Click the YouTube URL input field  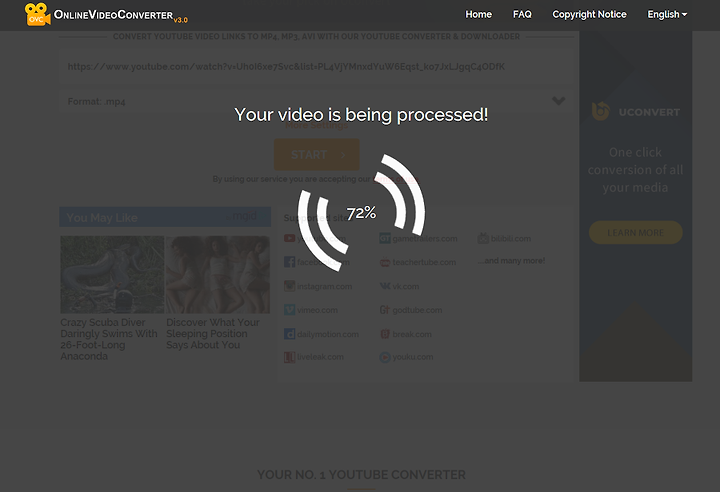(x=316, y=67)
